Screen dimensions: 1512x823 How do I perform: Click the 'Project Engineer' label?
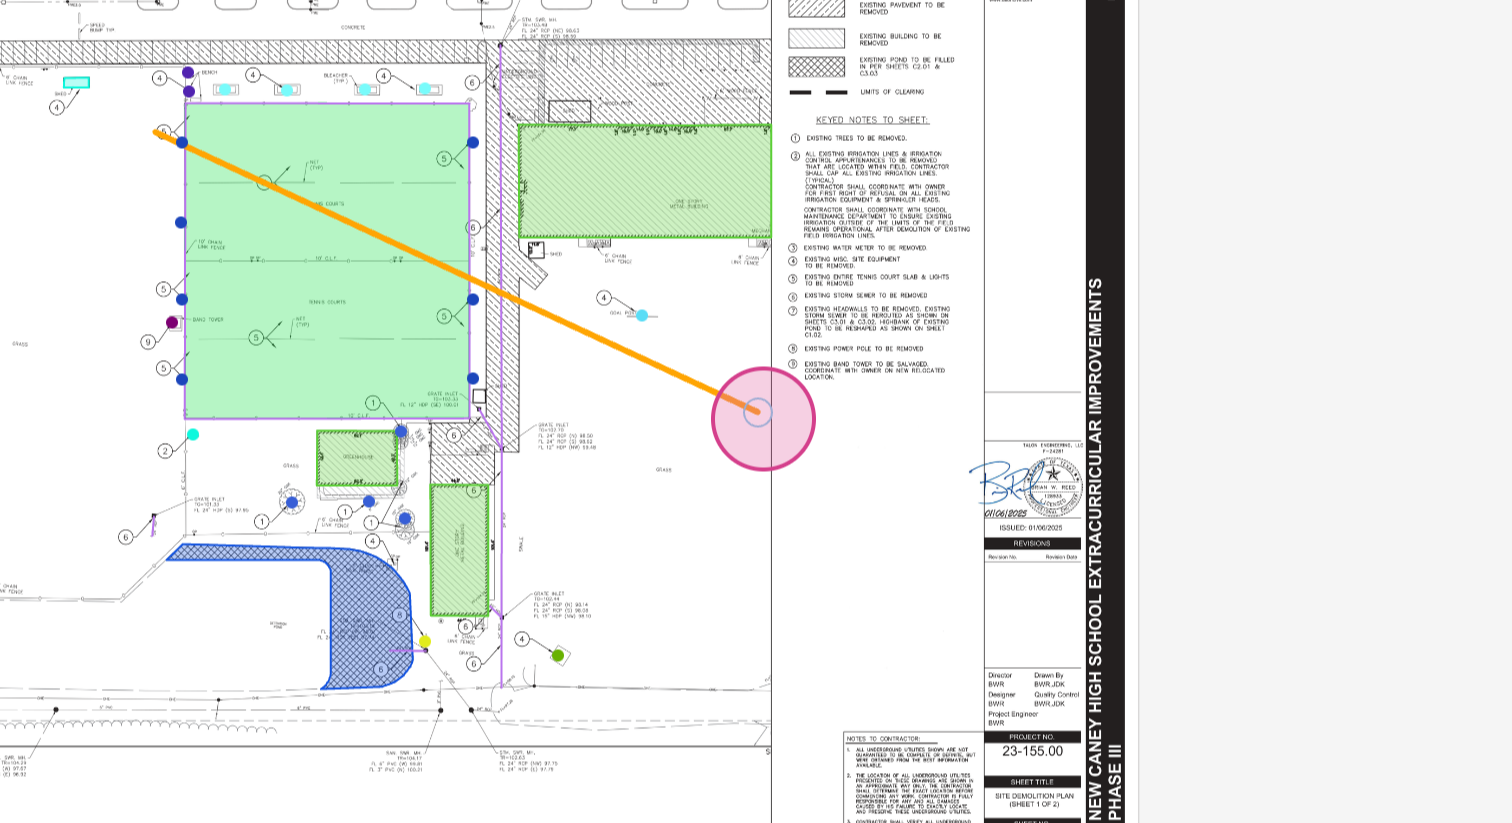point(1013,714)
